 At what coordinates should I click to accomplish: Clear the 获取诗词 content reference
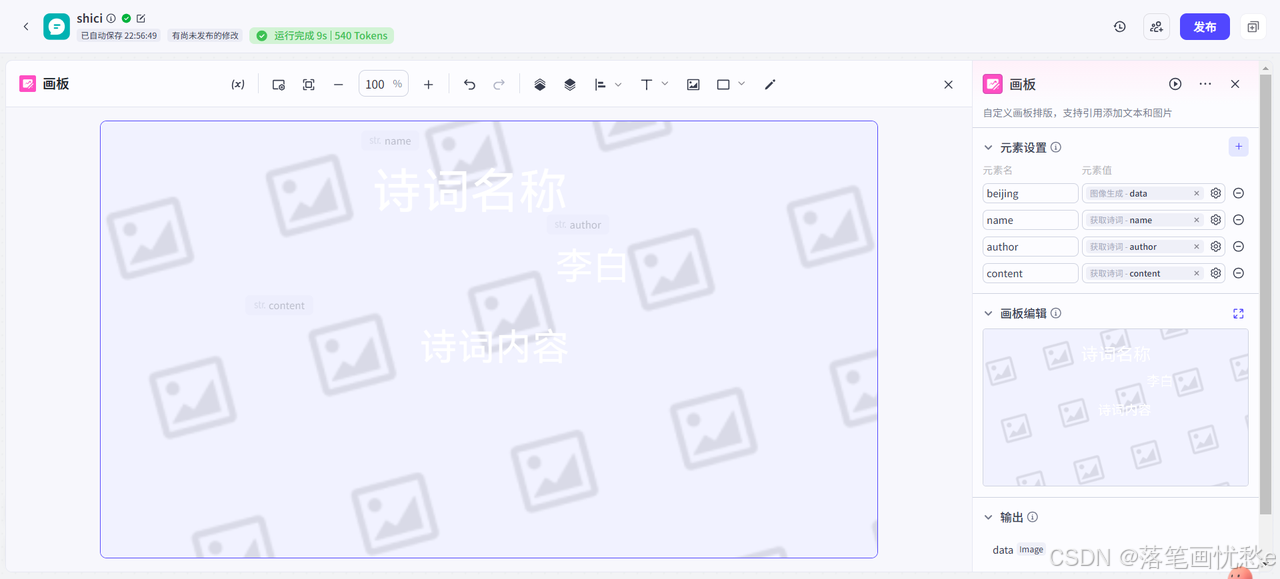(x=1196, y=273)
